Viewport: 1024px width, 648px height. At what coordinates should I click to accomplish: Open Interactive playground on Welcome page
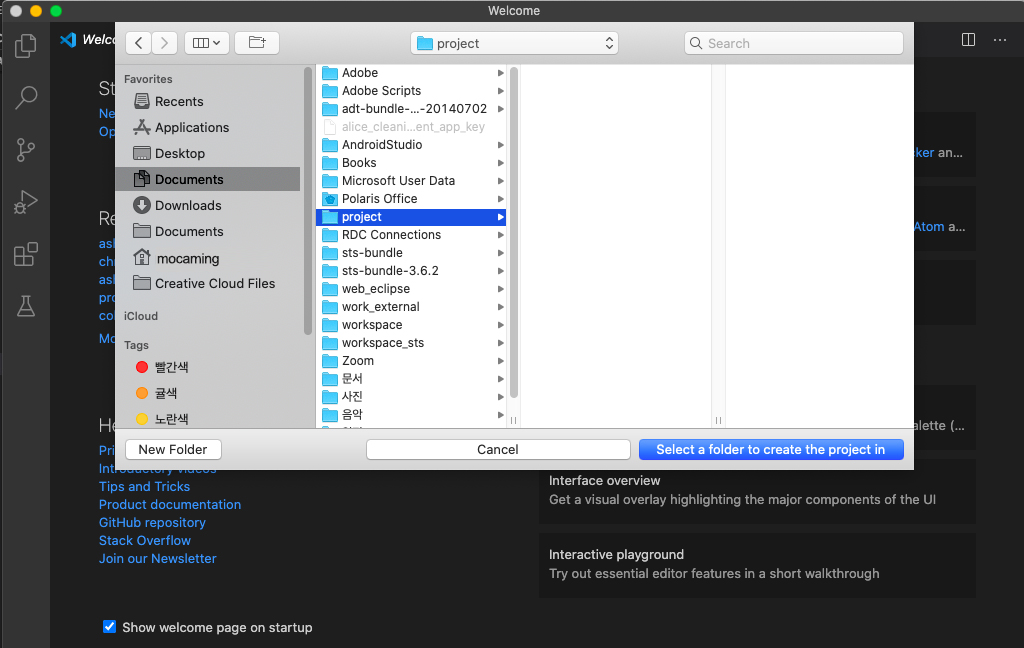[x=757, y=564]
